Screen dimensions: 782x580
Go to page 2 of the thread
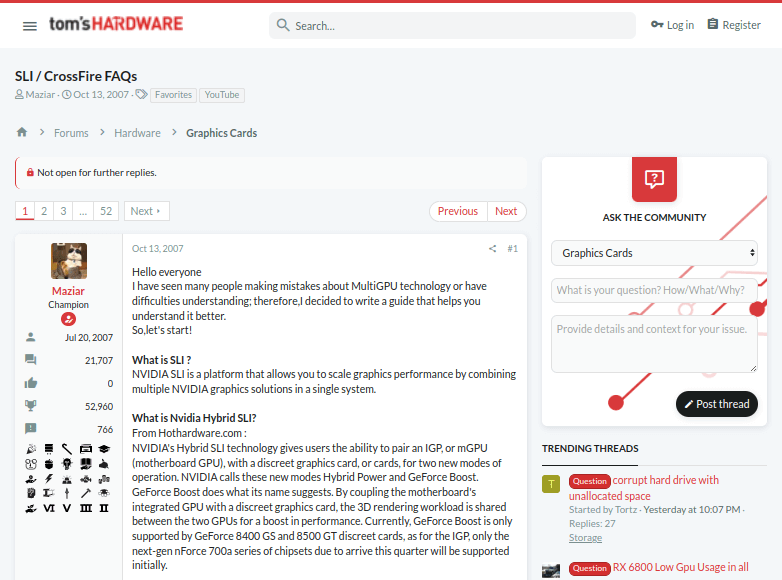coord(44,211)
